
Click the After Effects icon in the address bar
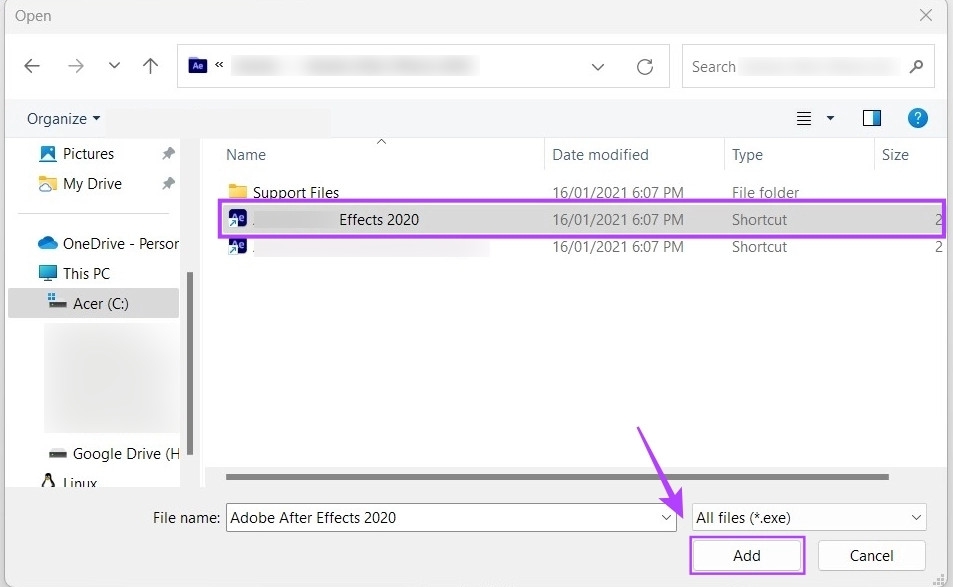pos(198,65)
